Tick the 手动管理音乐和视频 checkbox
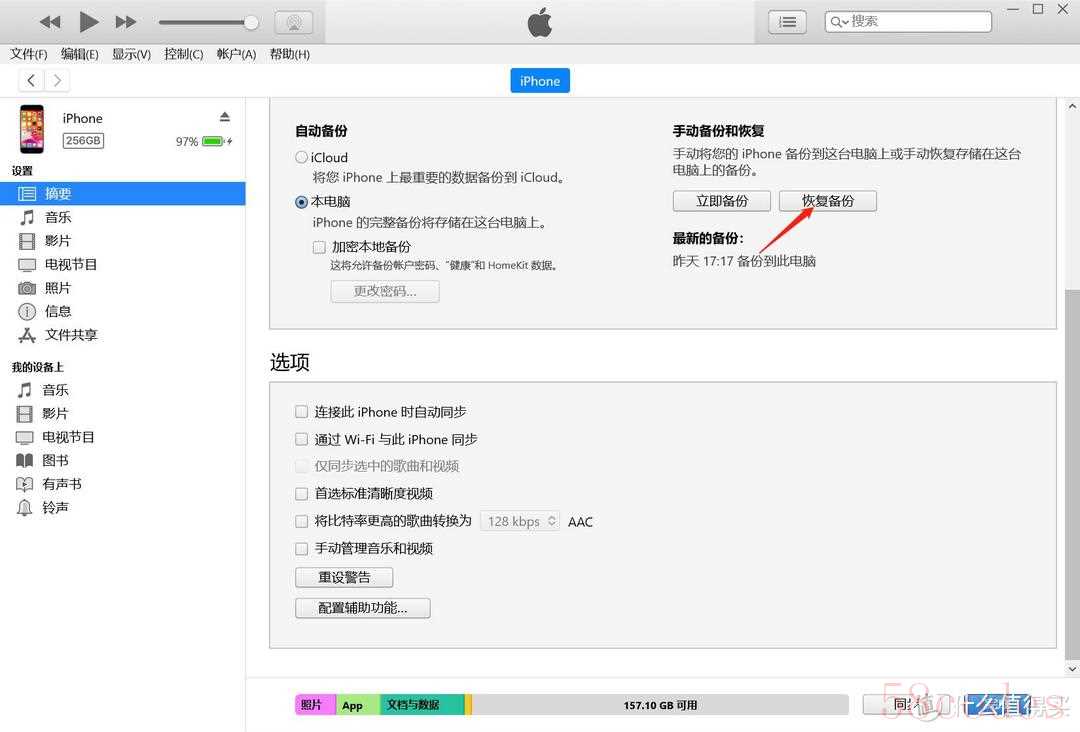Viewport: 1080px width, 732px height. [301, 548]
